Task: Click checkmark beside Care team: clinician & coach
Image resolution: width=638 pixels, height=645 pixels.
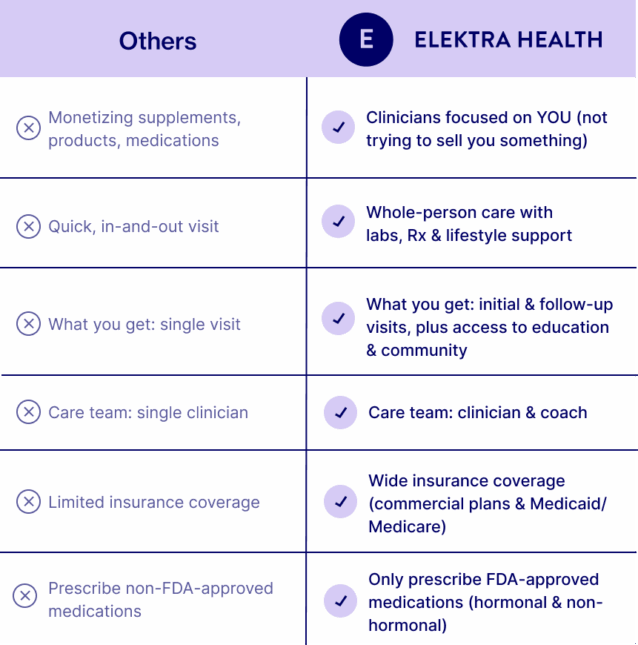Action: pyautogui.click(x=340, y=412)
